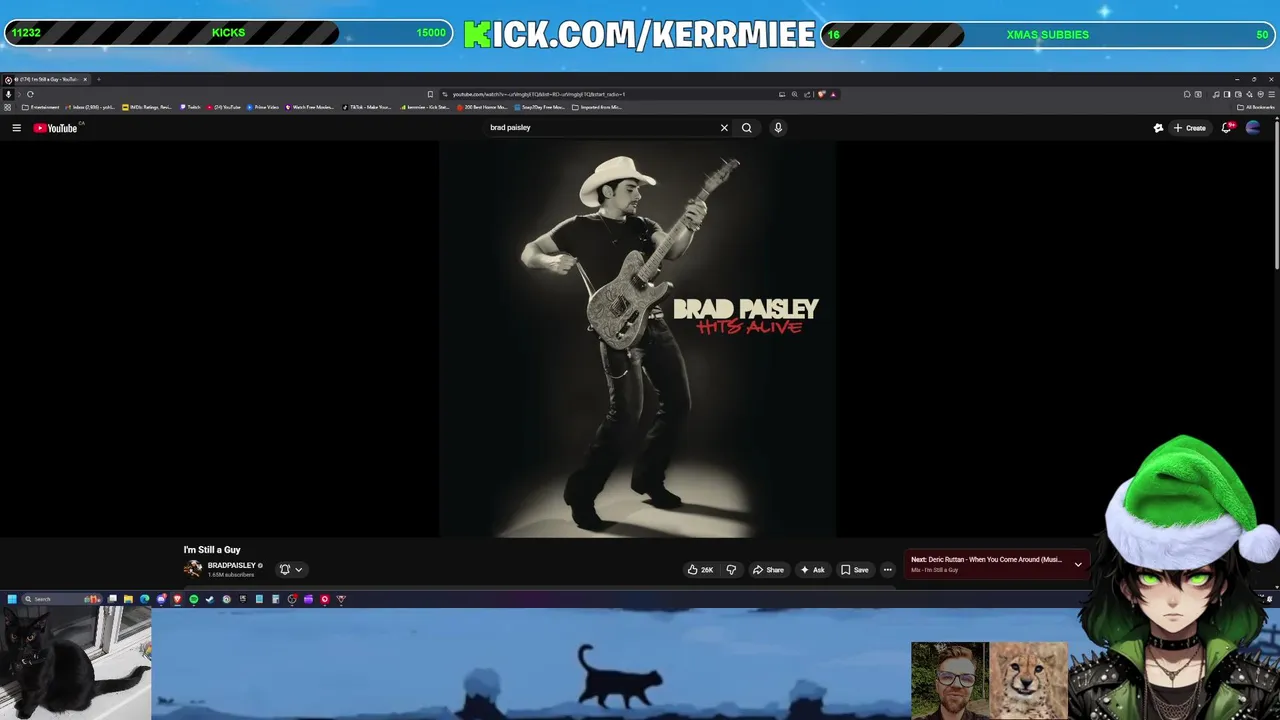Ask about this video with the Ask button
This screenshot has width=1280, height=720.
click(x=812, y=570)
